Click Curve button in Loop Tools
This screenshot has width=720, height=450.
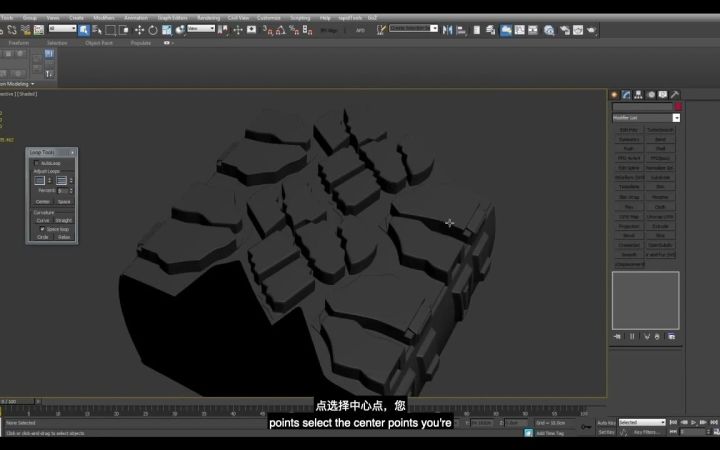pos(43,220)
